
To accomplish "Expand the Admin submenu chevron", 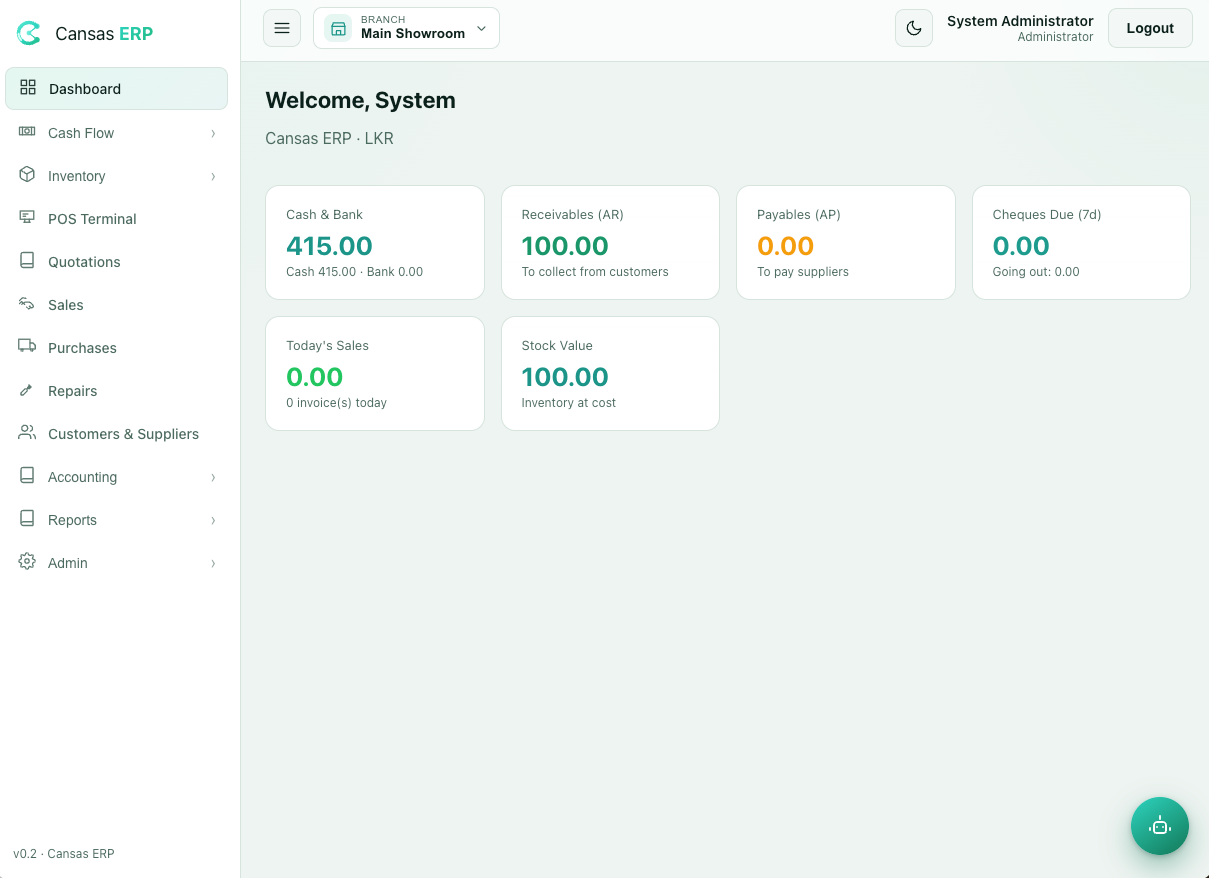I will (213, 563).
